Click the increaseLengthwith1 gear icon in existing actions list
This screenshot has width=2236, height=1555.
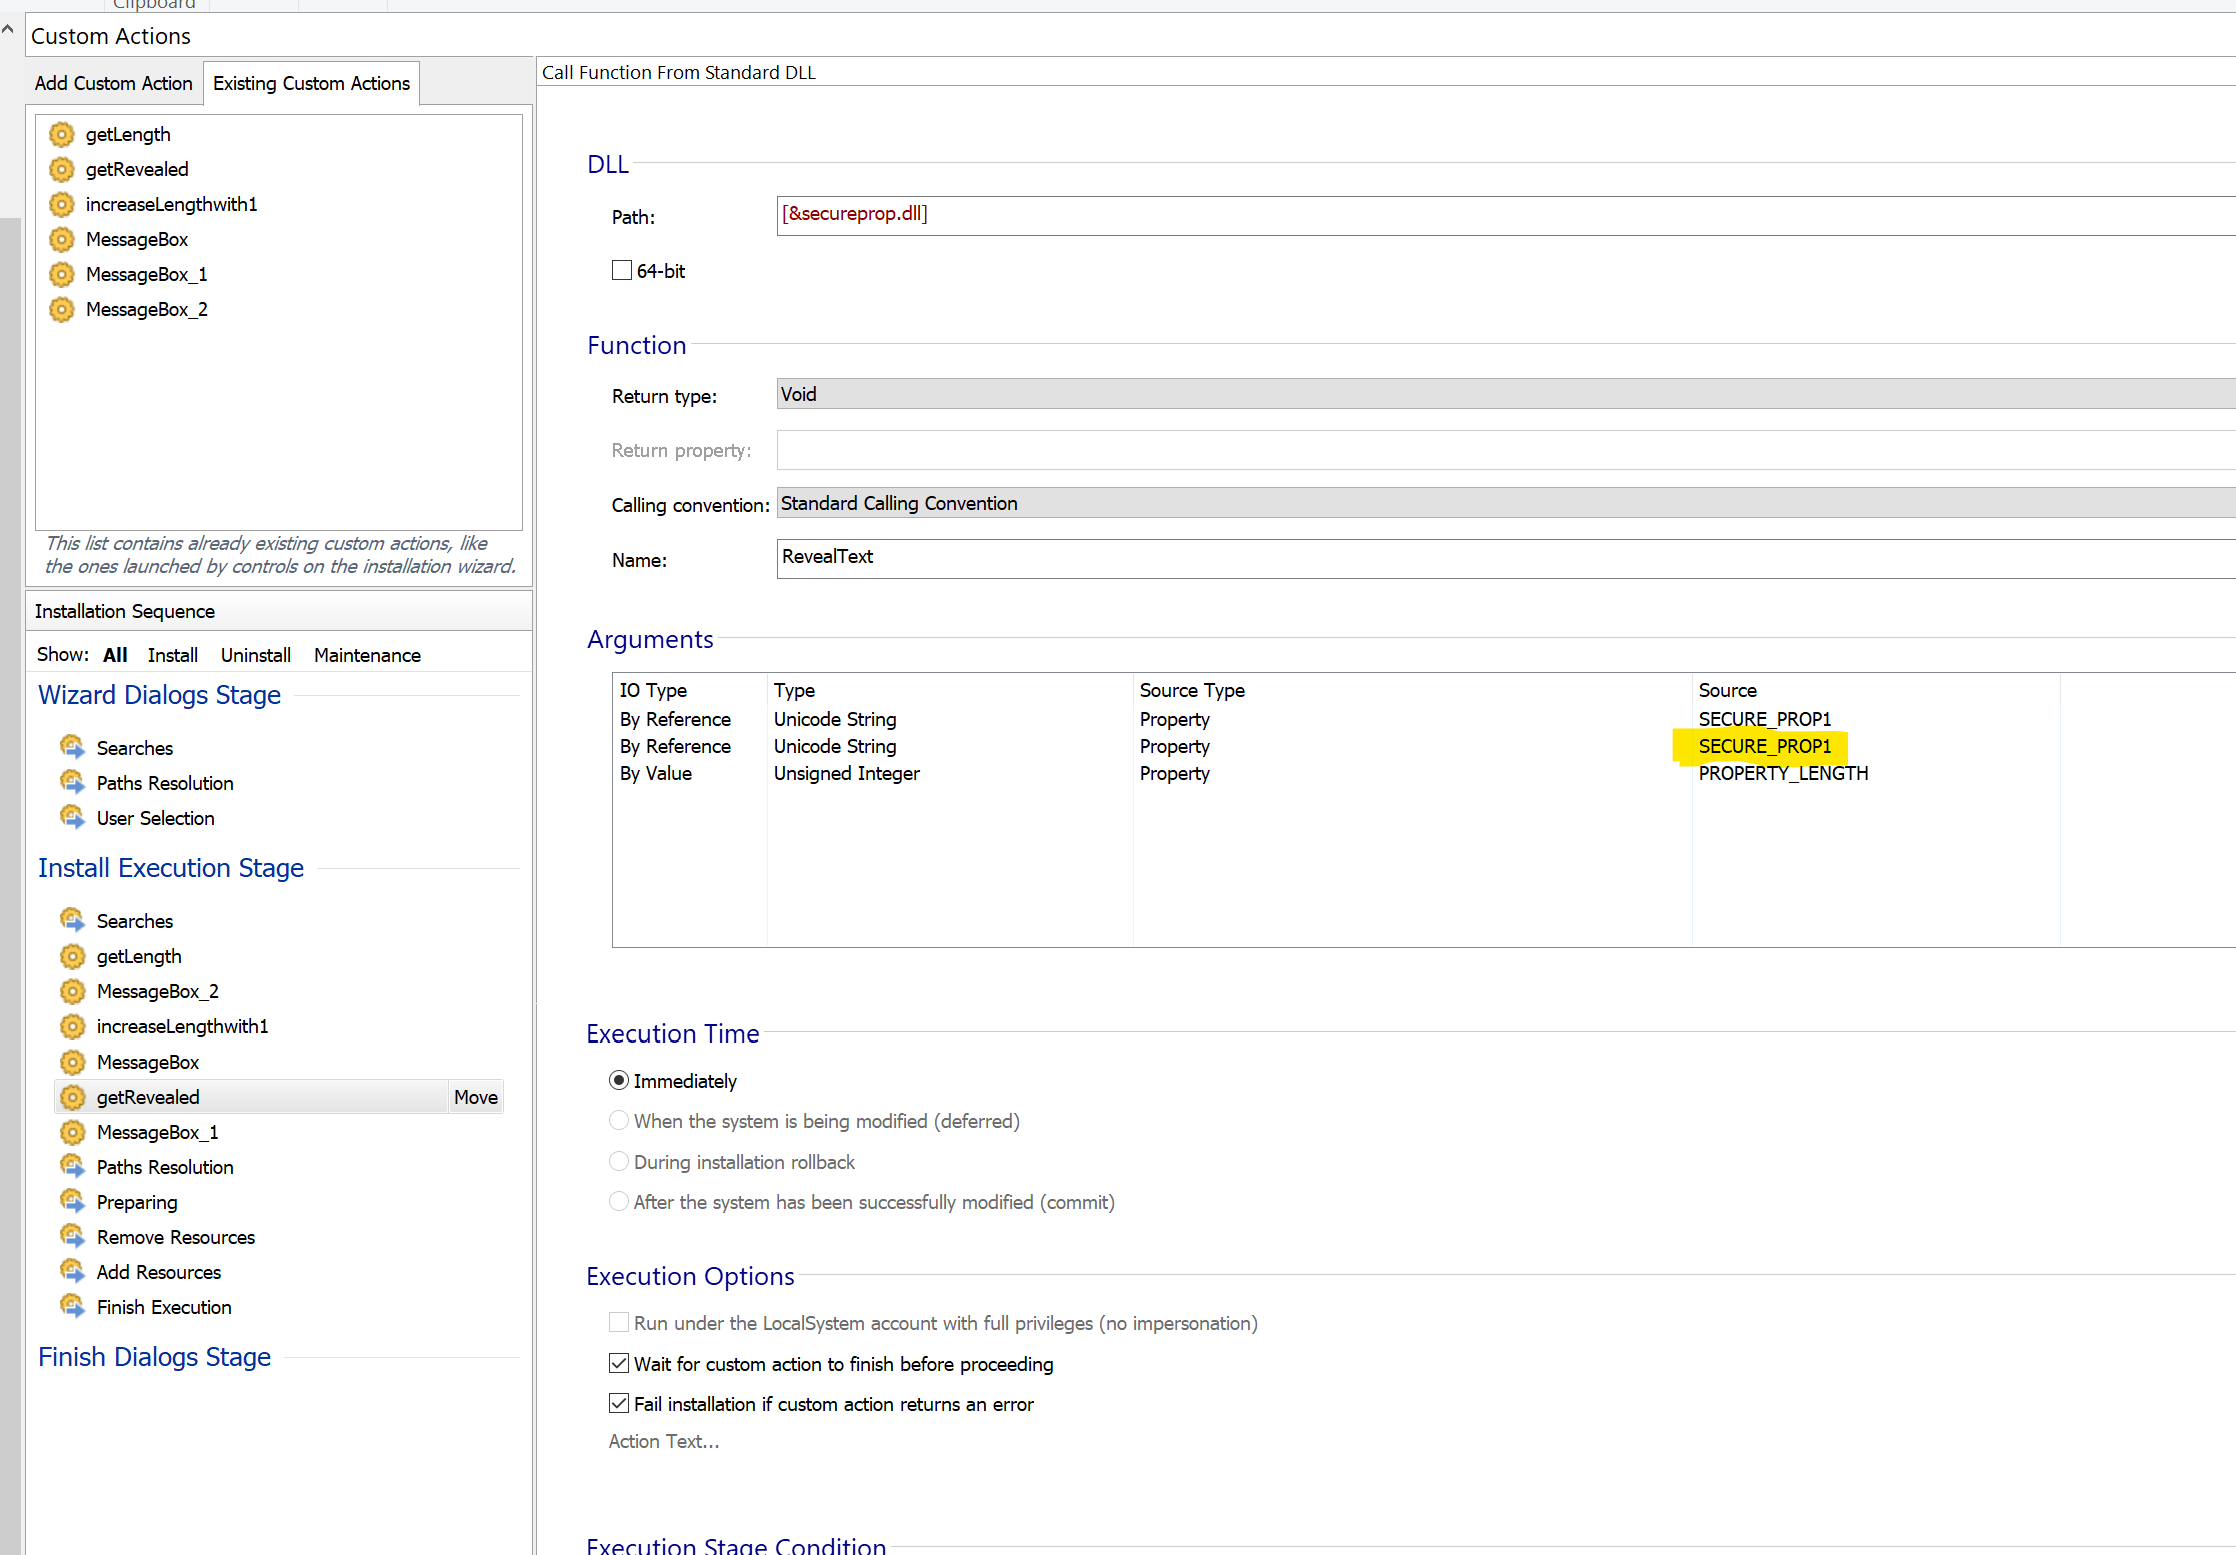pos(62,204)
